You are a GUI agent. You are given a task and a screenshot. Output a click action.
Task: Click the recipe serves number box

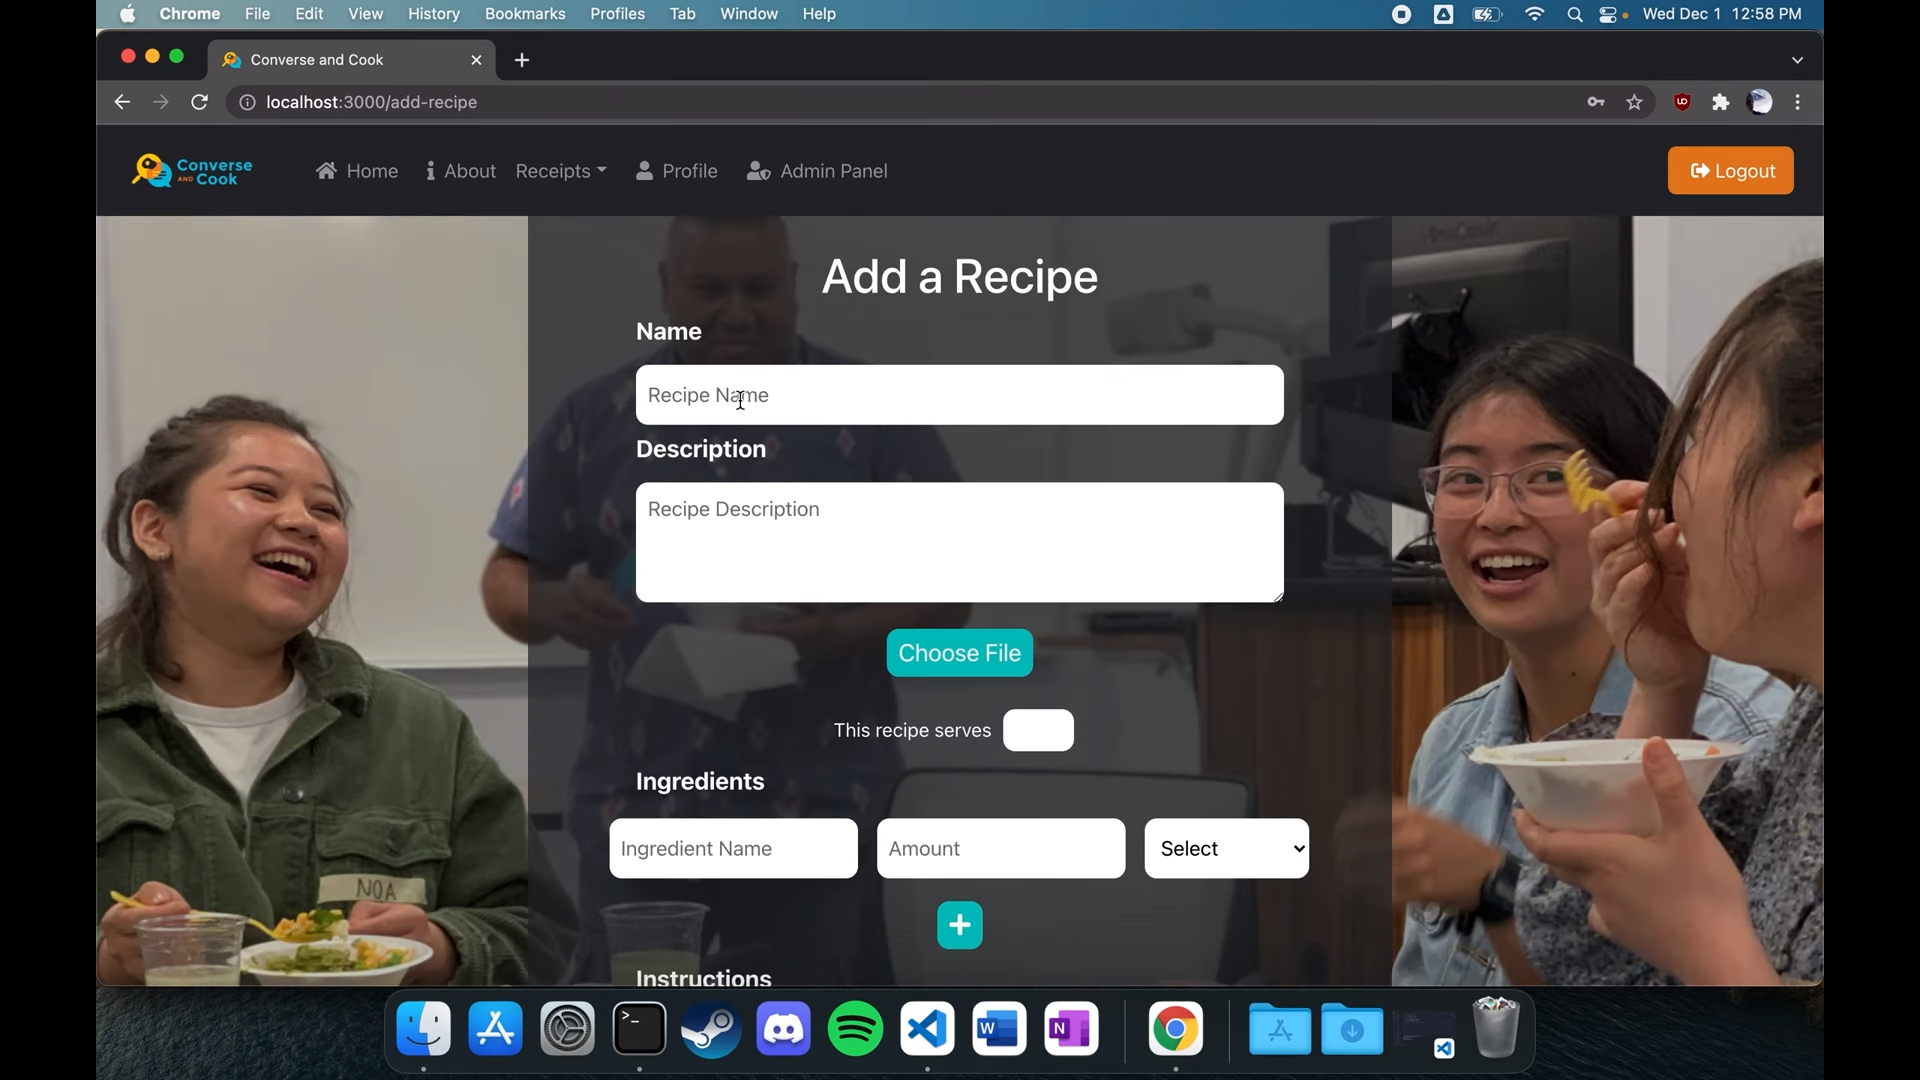[x=1038, y=730]
